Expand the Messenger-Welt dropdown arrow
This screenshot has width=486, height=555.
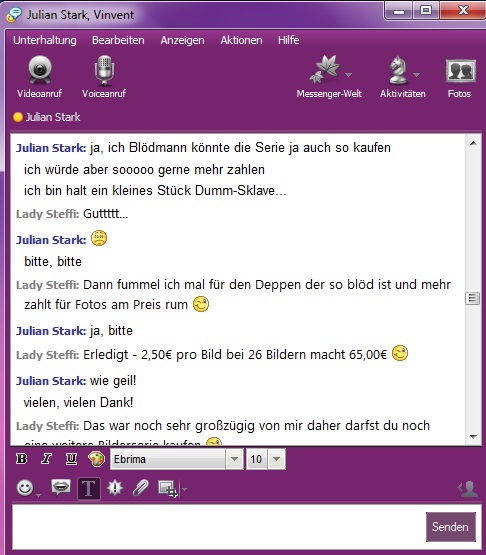(x=348, y=75)
